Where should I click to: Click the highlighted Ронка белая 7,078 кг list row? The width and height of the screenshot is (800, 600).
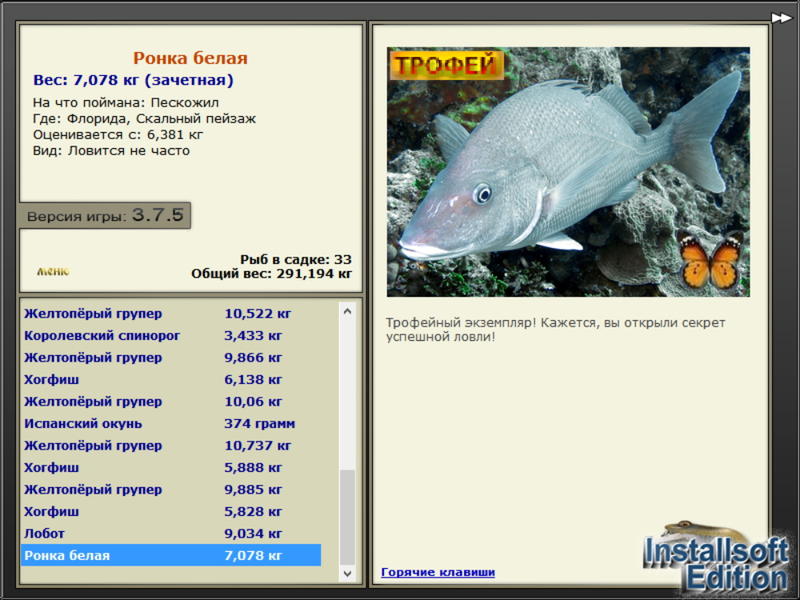(171, 555)
